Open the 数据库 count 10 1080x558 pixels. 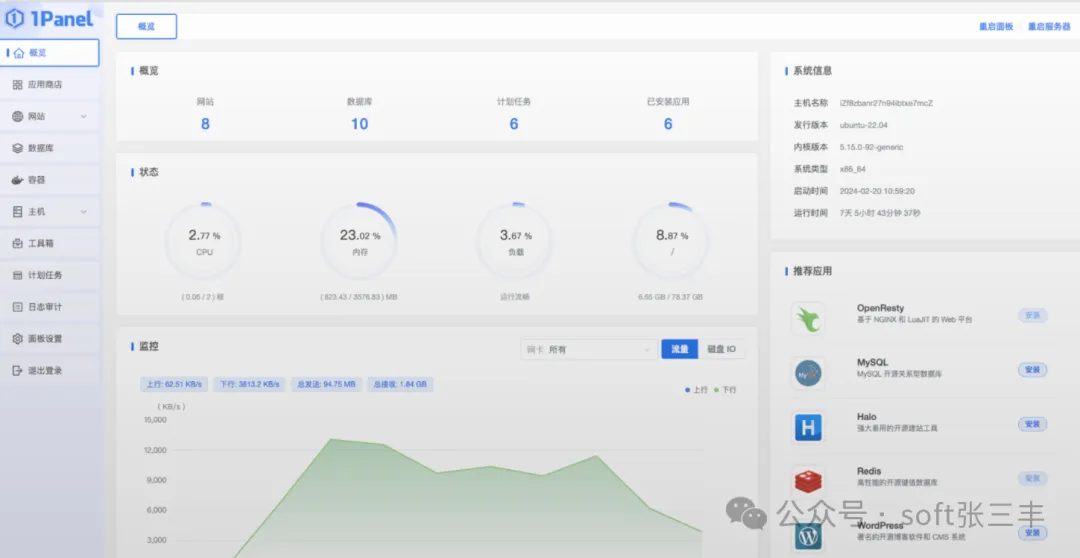pos(360,124)
